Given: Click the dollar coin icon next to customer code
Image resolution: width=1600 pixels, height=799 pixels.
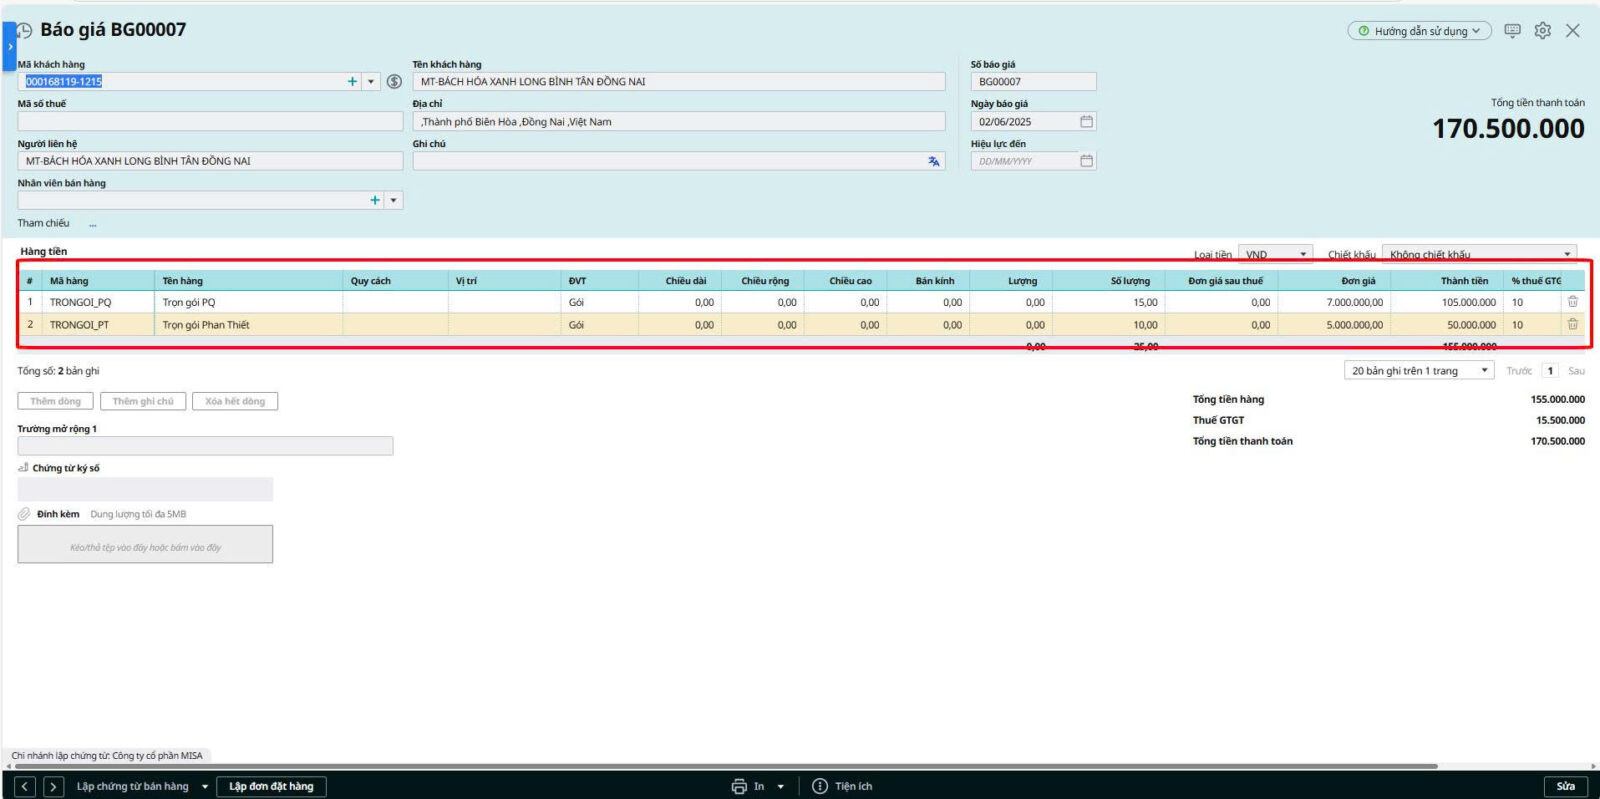Looking at the screenshot, I should point(394,82).
